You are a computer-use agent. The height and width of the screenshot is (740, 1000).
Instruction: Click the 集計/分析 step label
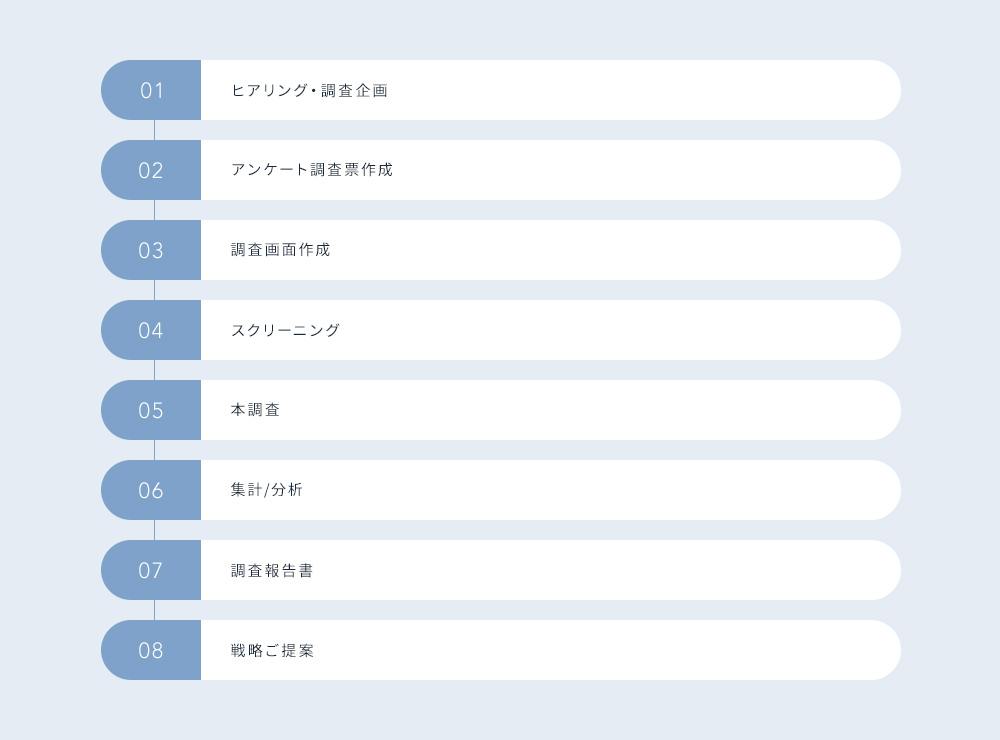tap(266, 490)
